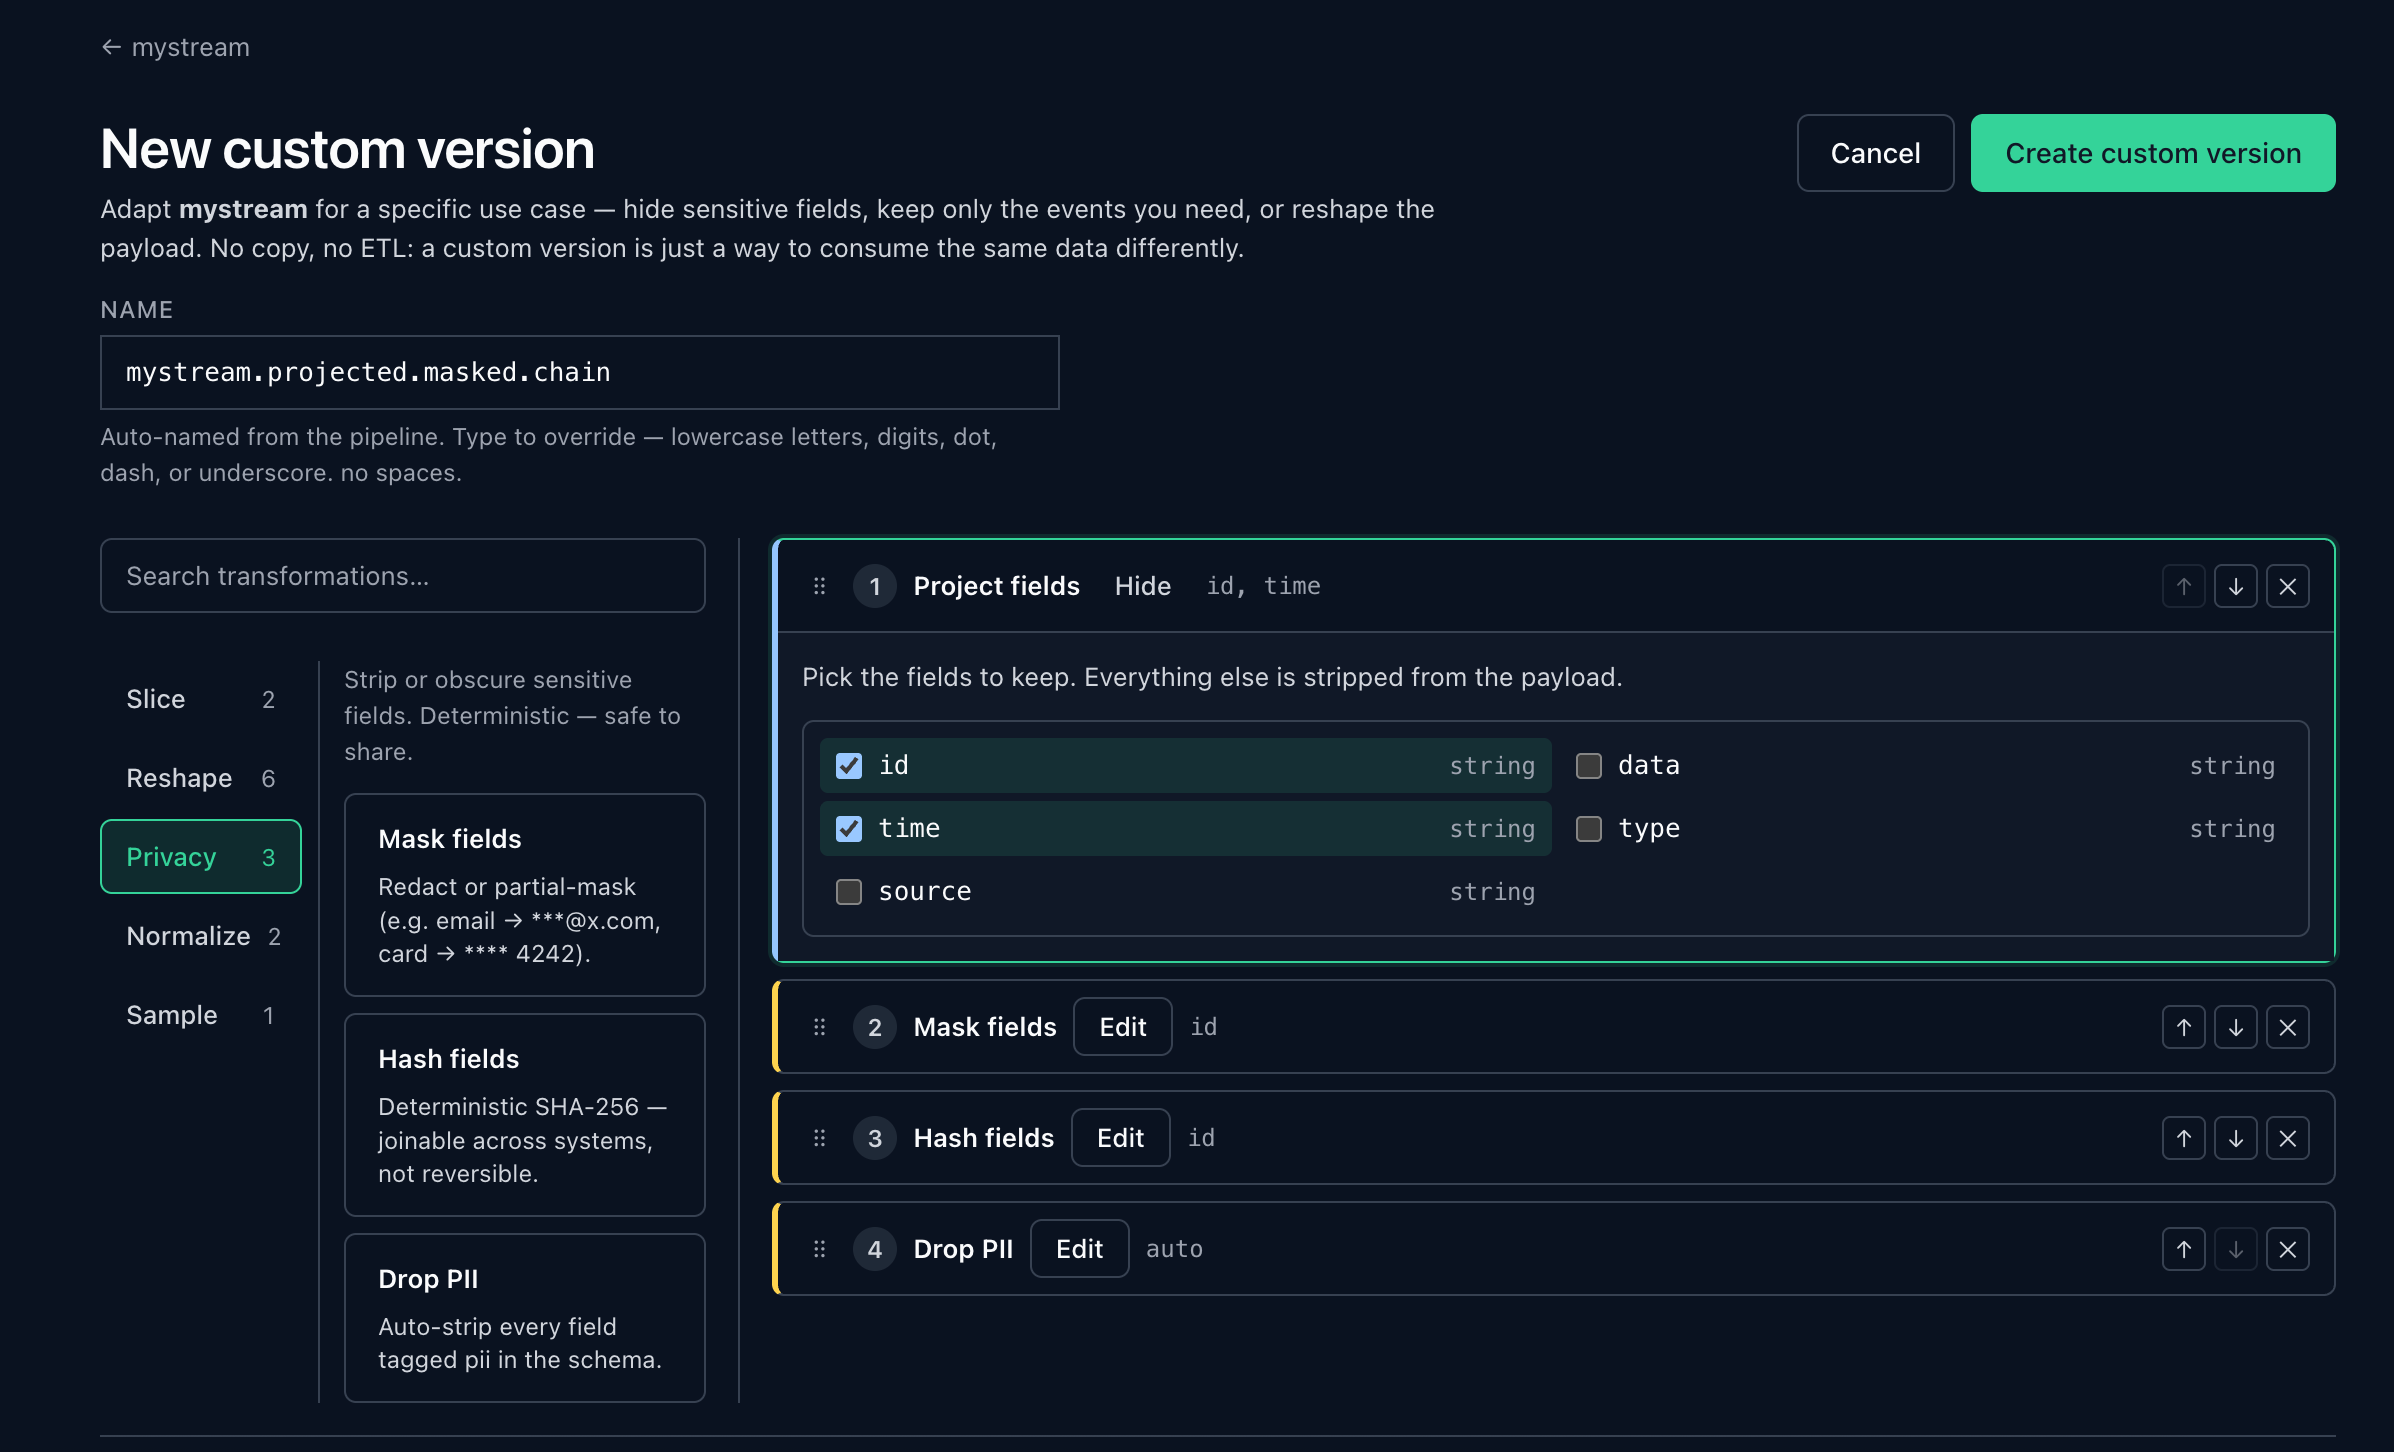
Task: Remove the Mask fields step
Action: pyautogui.click(x=2288, y=1027)
